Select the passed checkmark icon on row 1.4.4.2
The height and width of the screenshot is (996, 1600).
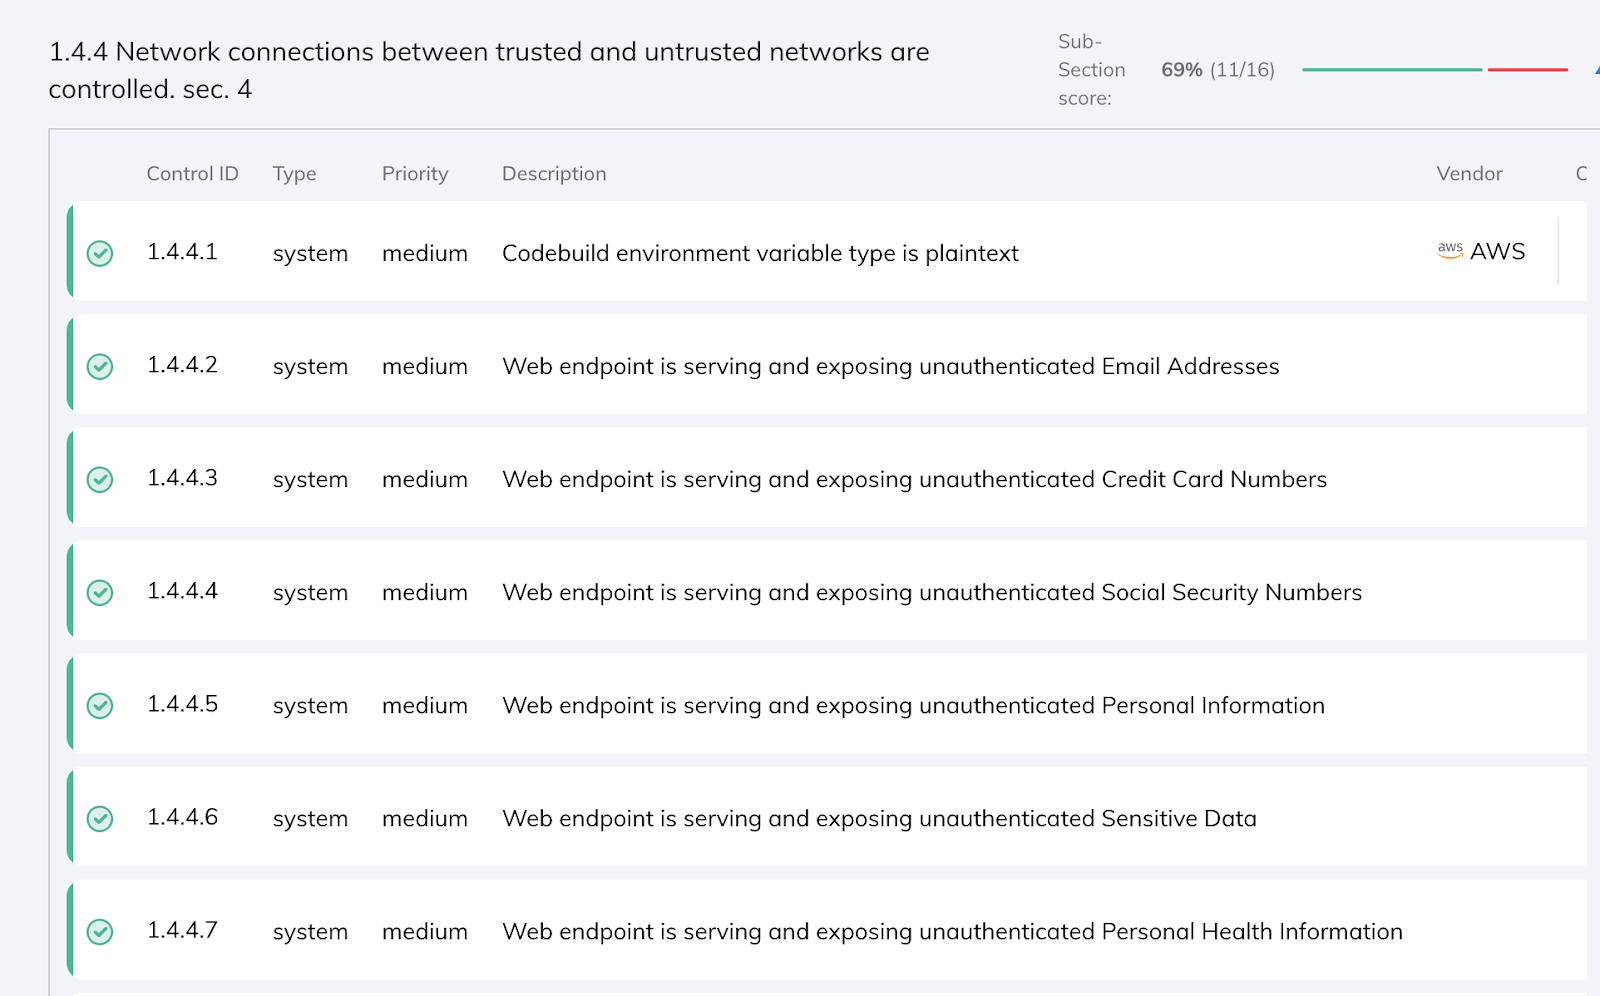[x=100, y=368]
